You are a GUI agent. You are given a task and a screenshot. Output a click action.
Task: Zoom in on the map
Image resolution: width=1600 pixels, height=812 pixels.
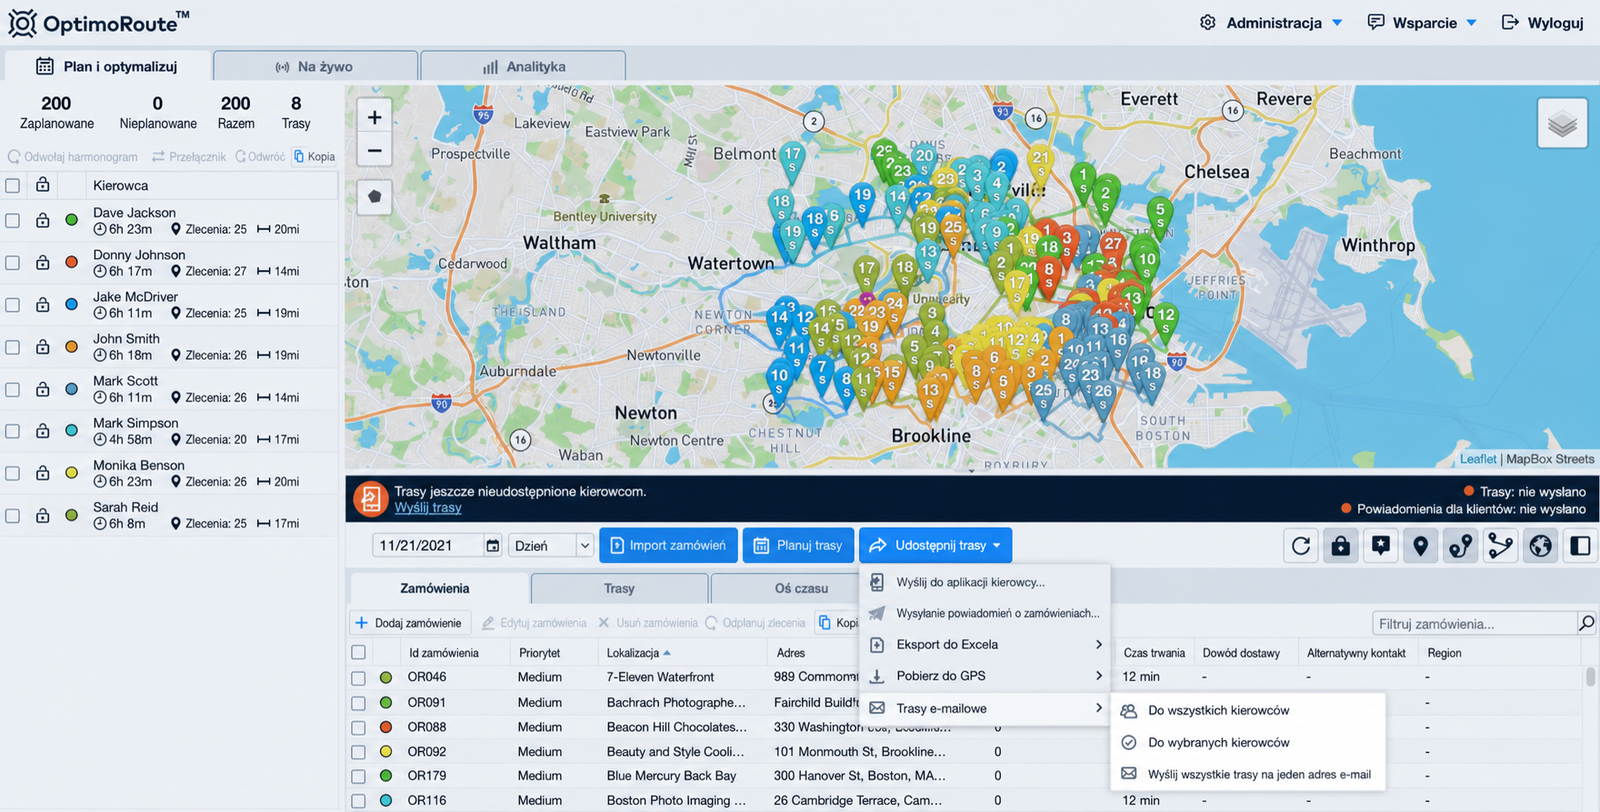374,117
